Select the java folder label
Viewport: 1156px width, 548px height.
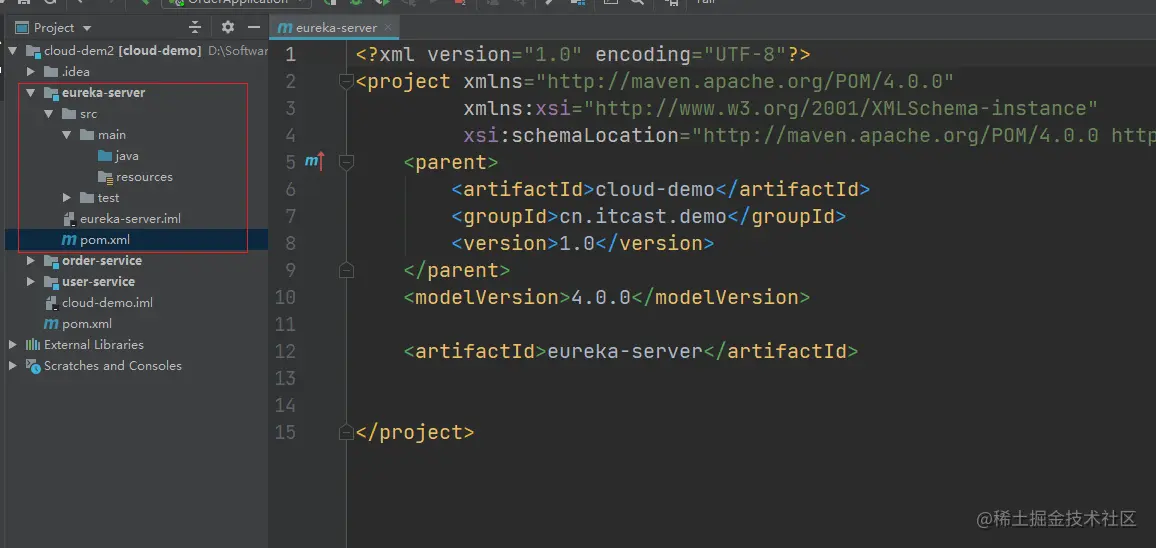pyautogui.click(x=127, y=156)
